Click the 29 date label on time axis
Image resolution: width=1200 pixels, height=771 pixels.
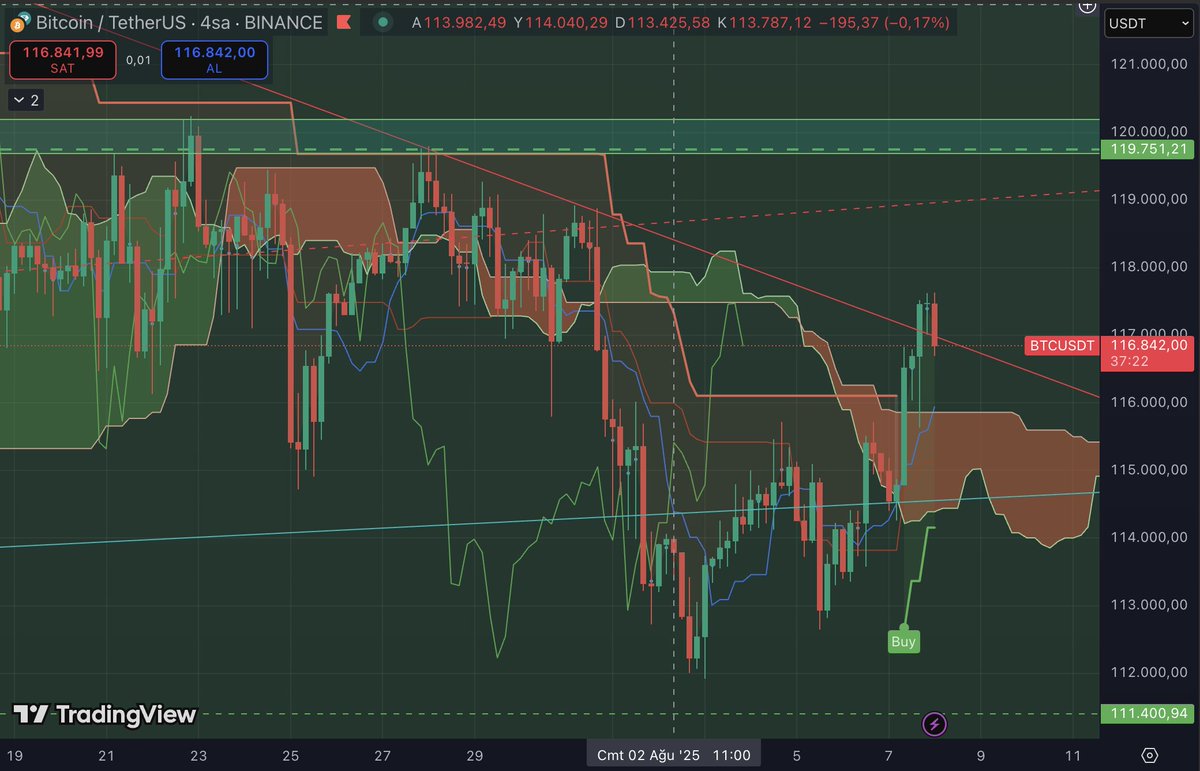pyautogui.click(x=475, y=755)
